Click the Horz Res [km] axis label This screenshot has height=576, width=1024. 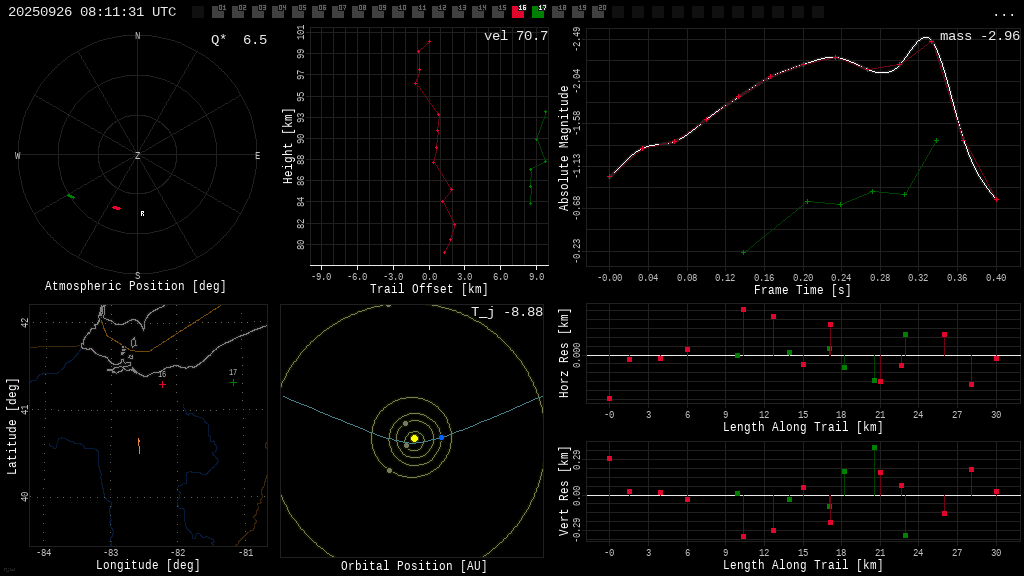pos(564,353)
